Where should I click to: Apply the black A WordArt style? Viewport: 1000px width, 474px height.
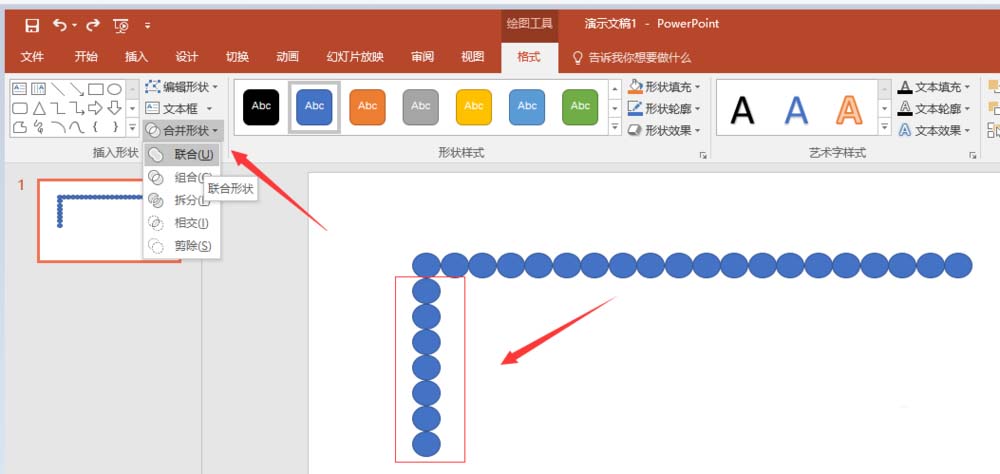[742, 110]
